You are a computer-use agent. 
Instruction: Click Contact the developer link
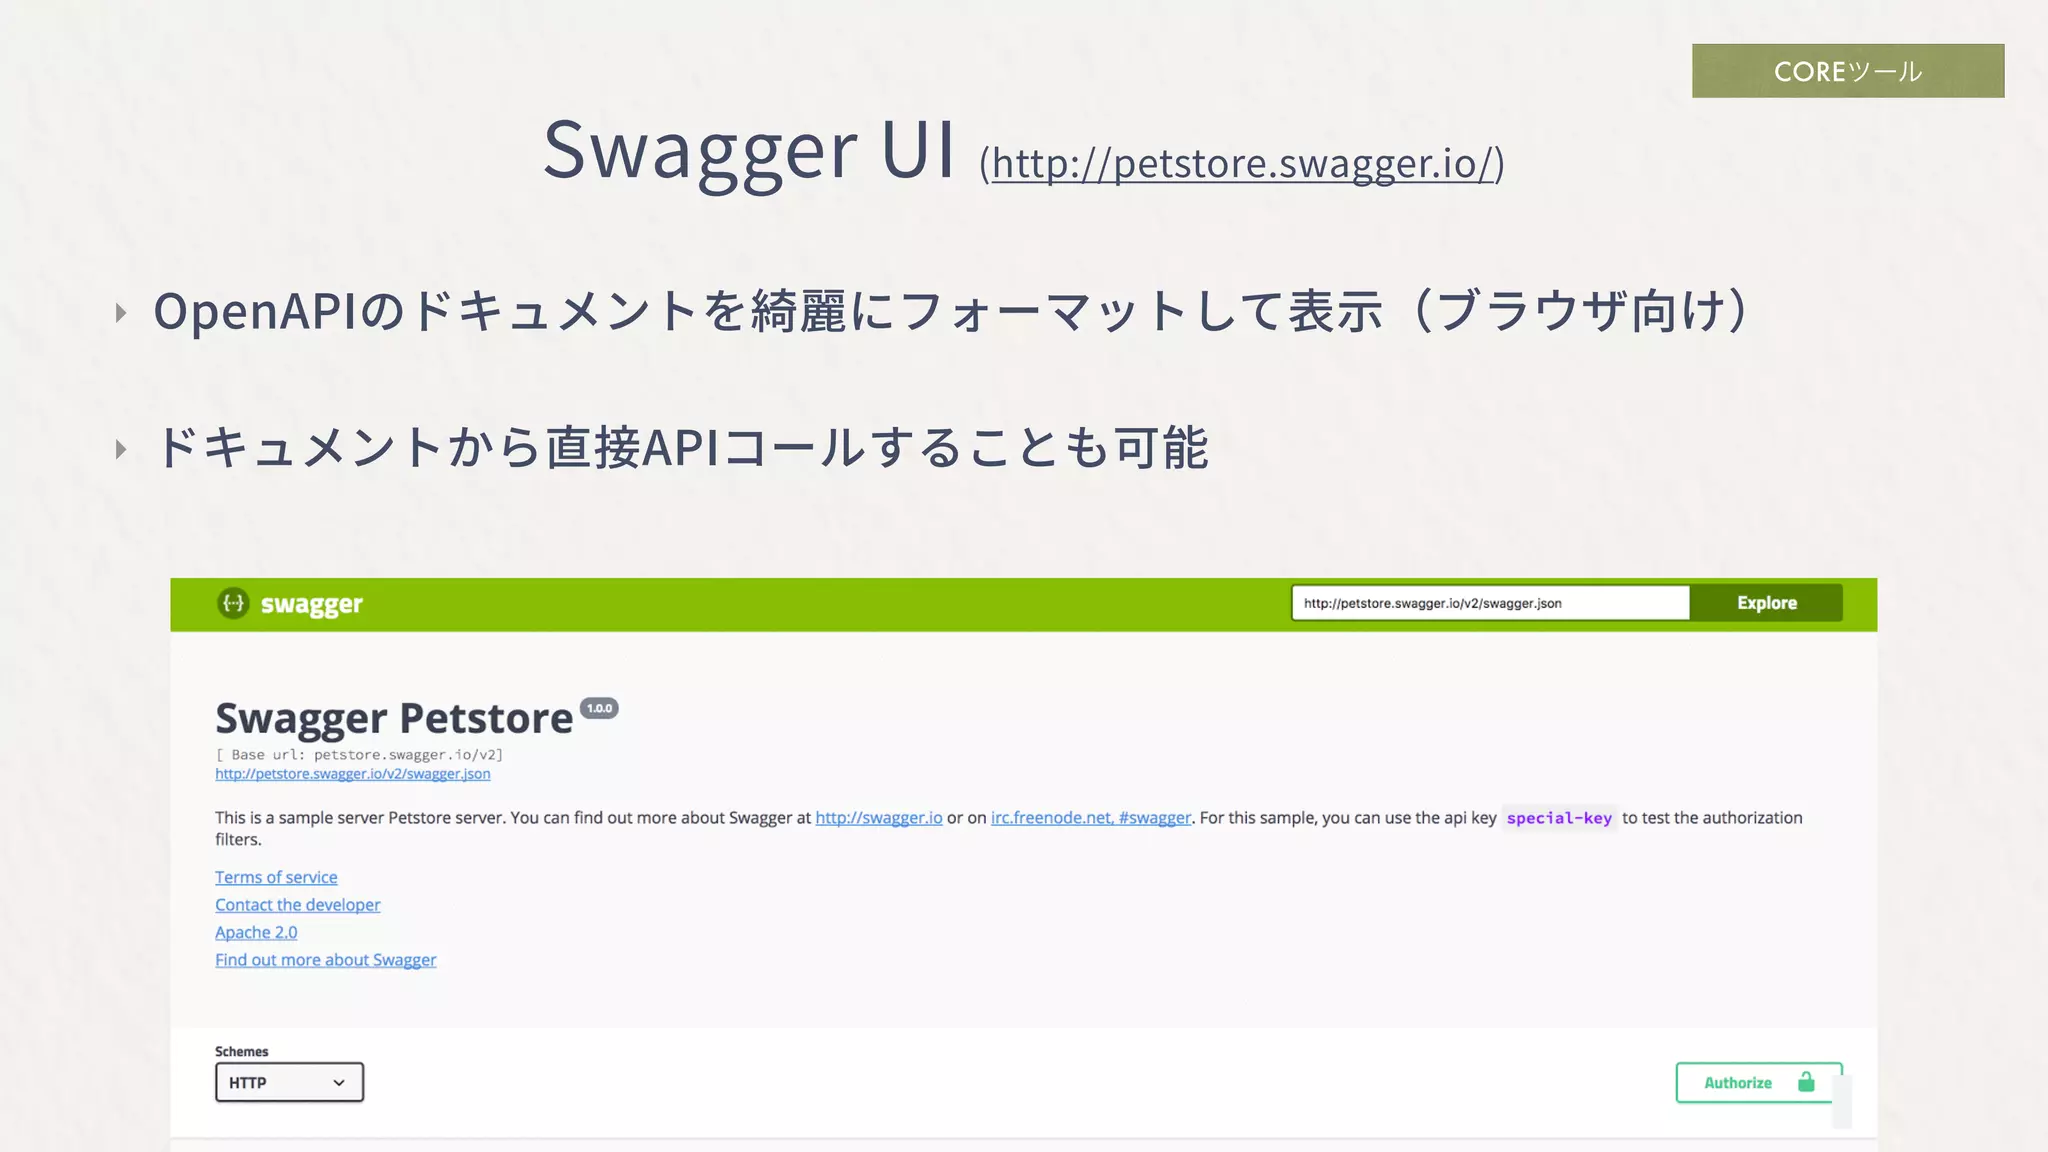point(297,905)
